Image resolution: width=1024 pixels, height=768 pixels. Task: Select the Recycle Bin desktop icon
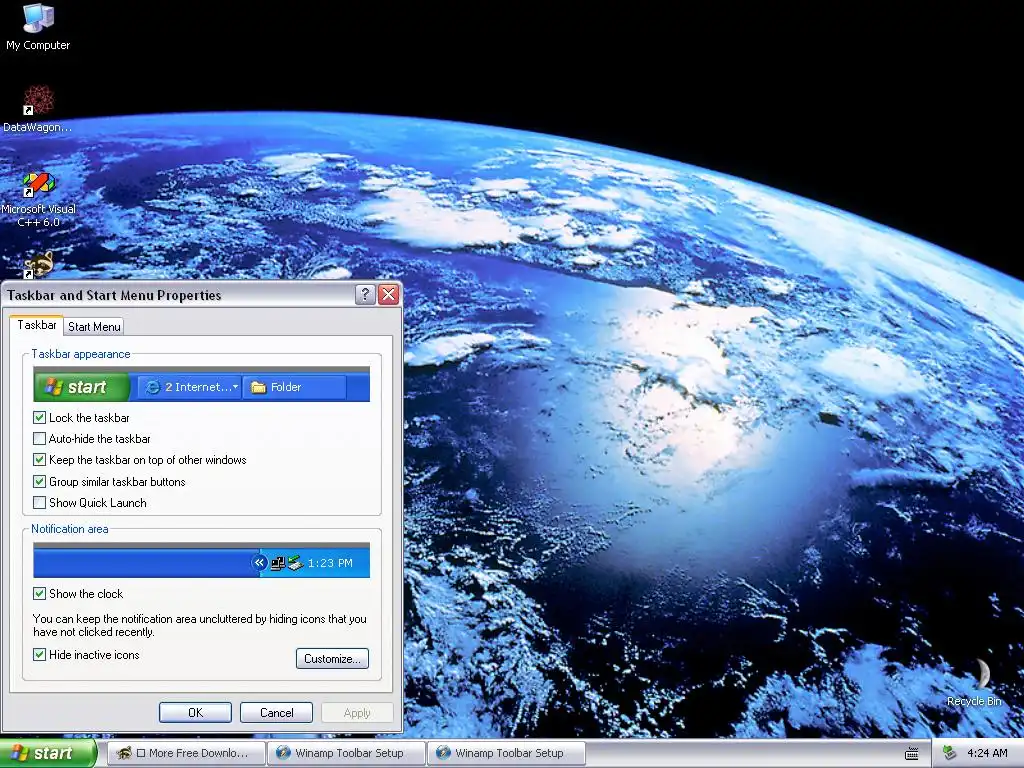974,682
